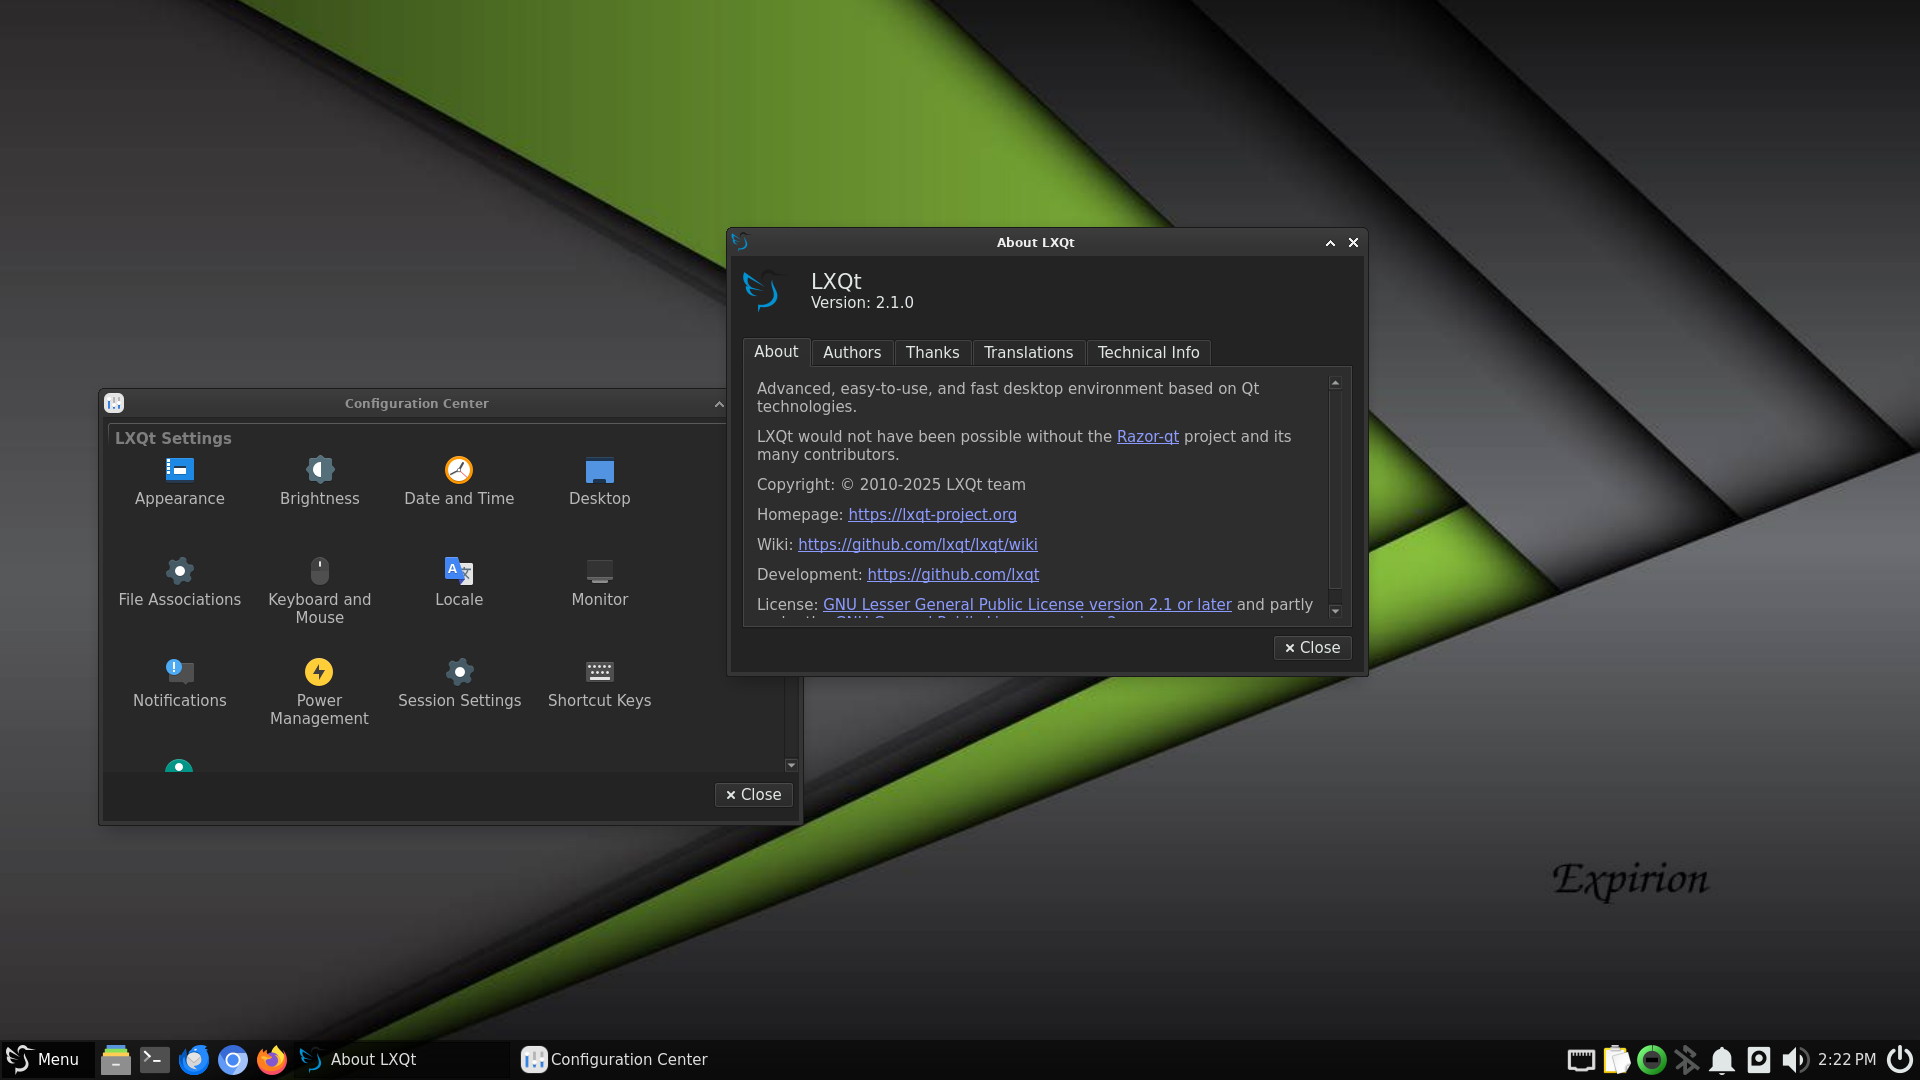
Task: Launch the terminal from the taskbar
Action: click(155, 1059)
